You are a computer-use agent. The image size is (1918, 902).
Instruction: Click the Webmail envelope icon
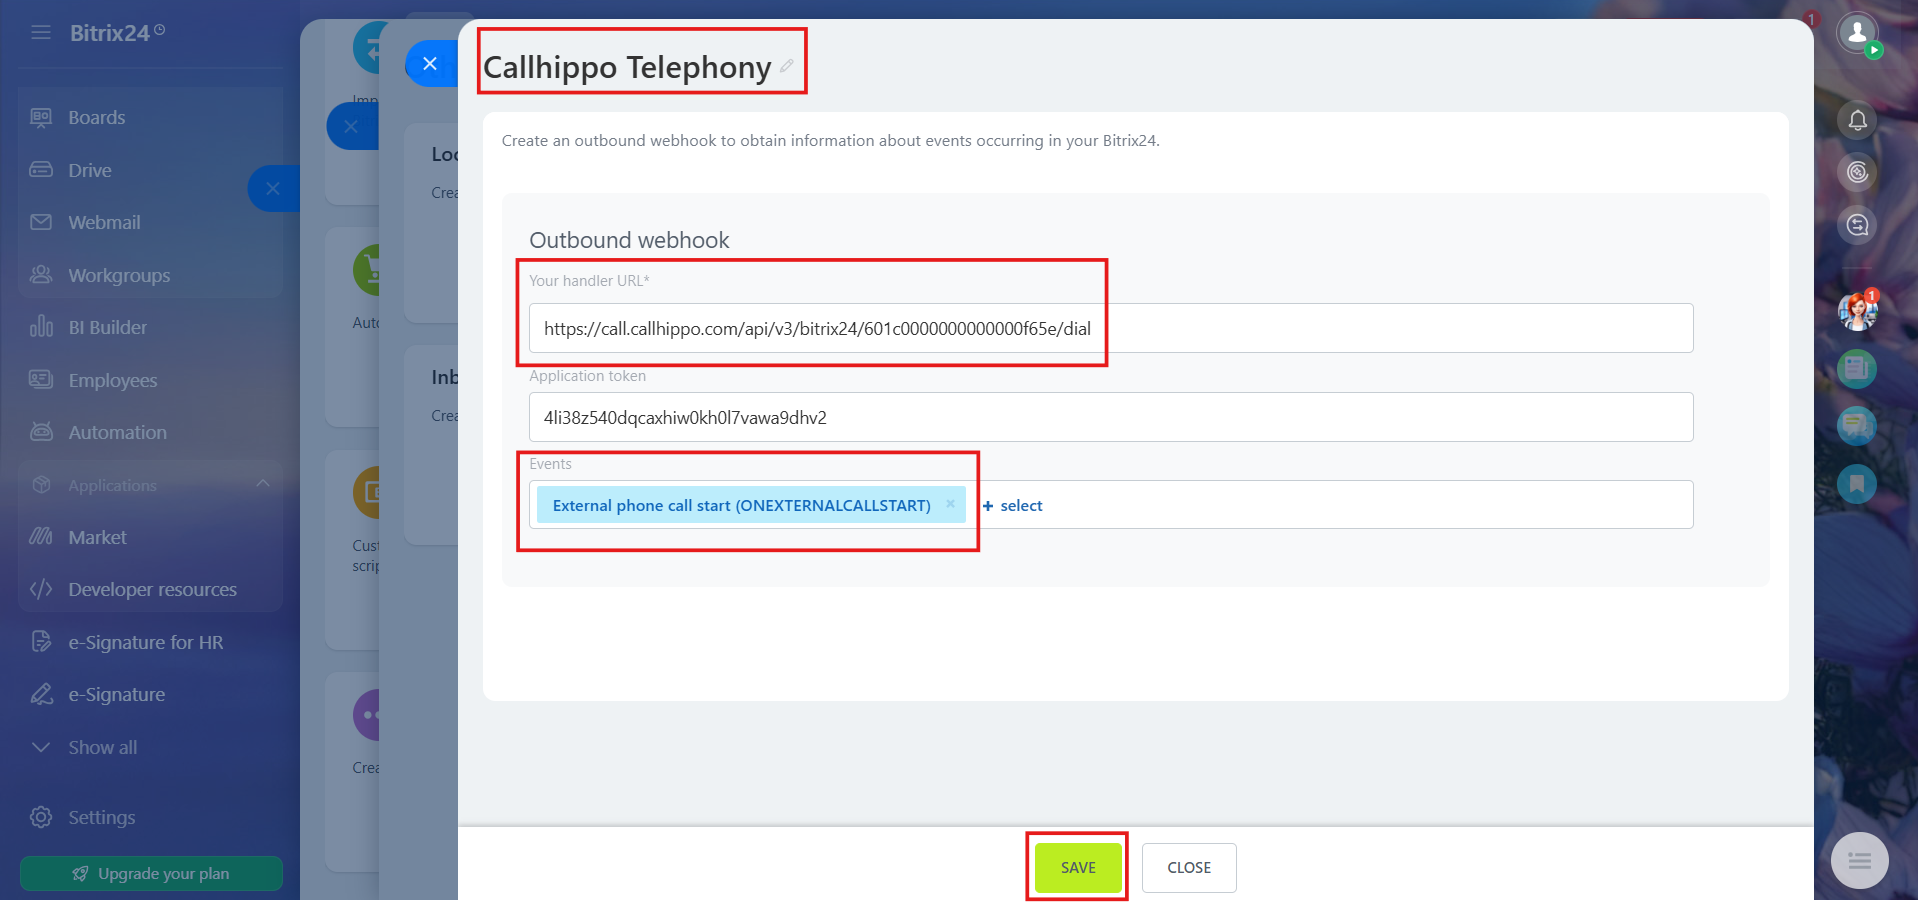(x=41, y=222)
